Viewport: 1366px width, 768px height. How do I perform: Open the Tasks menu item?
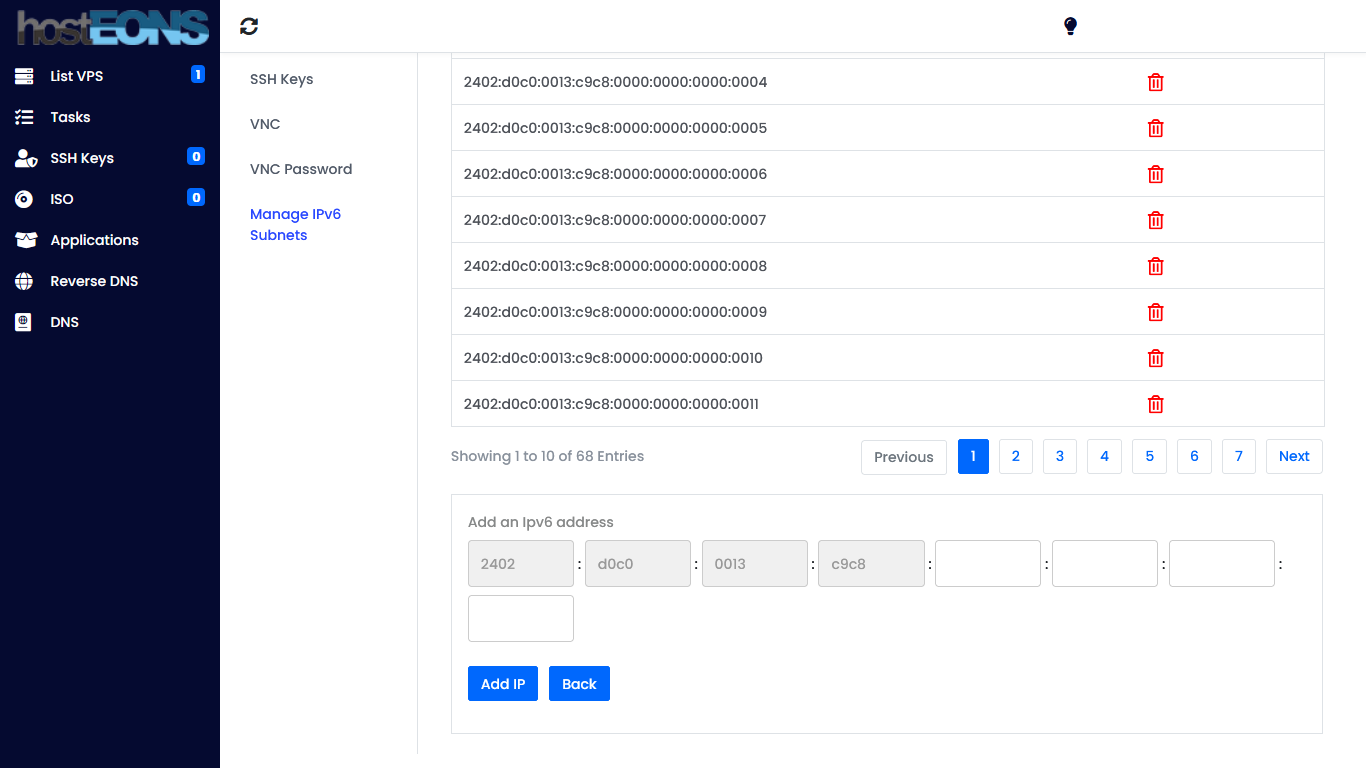click(x=70, y=117)
